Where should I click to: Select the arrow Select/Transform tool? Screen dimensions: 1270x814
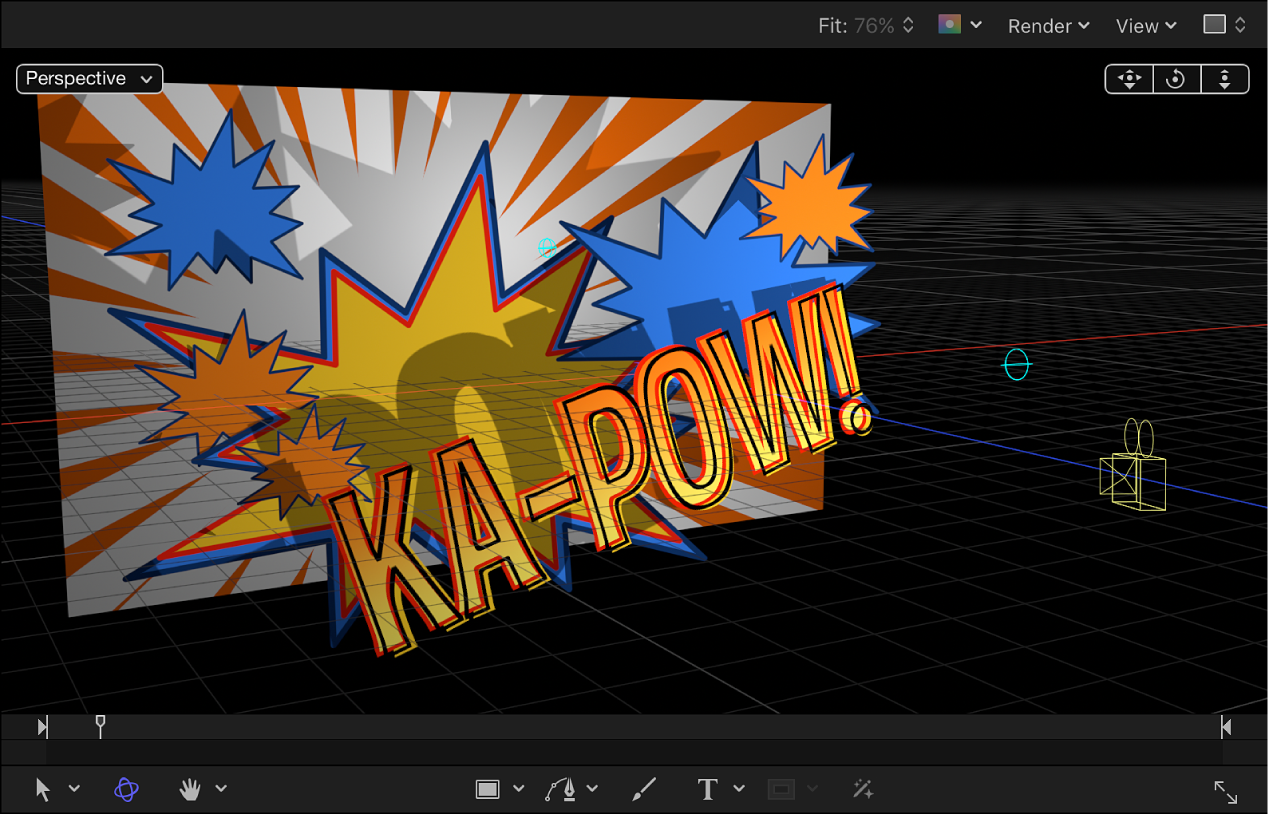42,789
